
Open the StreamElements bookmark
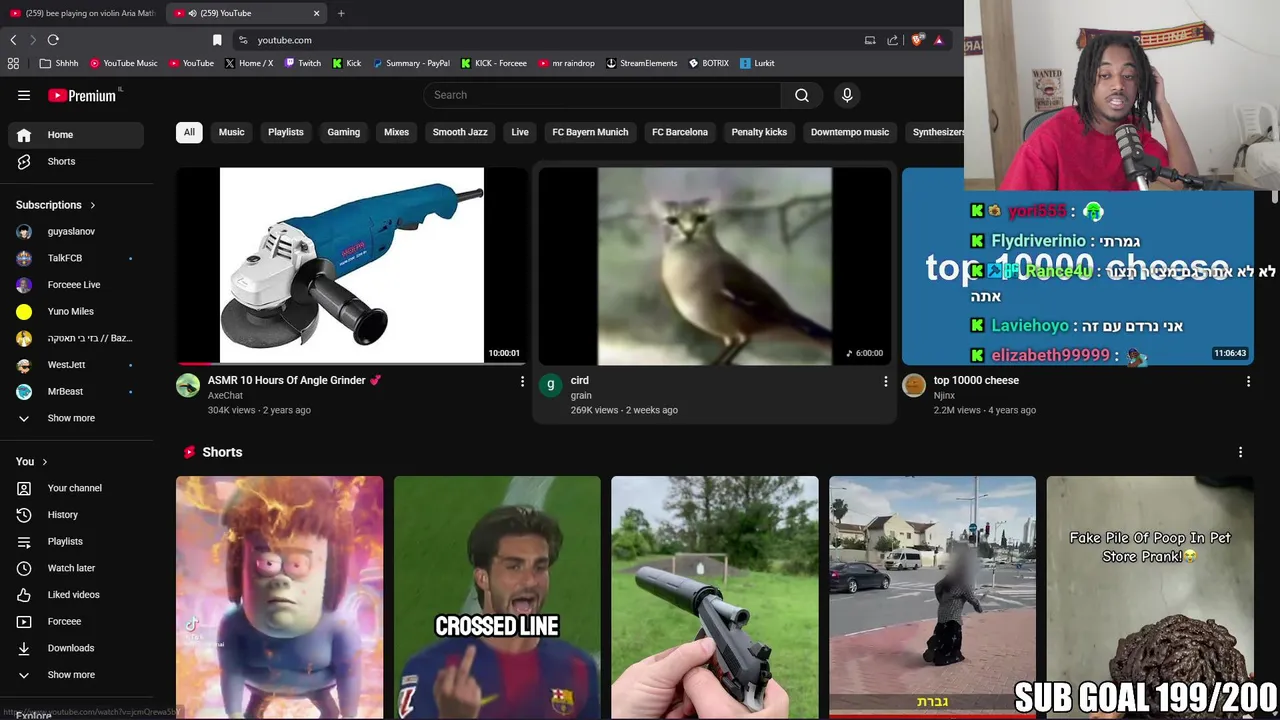click(x=641, y=63)
